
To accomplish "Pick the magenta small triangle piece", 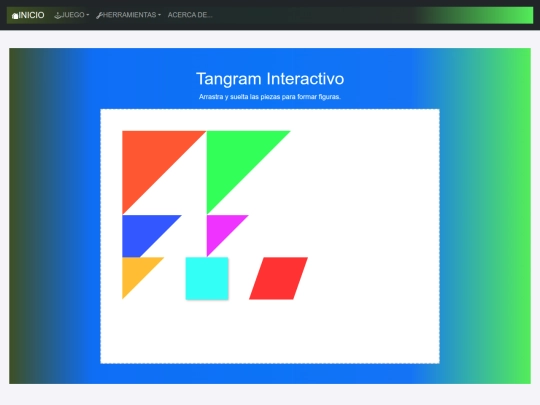I will (220, 229).
